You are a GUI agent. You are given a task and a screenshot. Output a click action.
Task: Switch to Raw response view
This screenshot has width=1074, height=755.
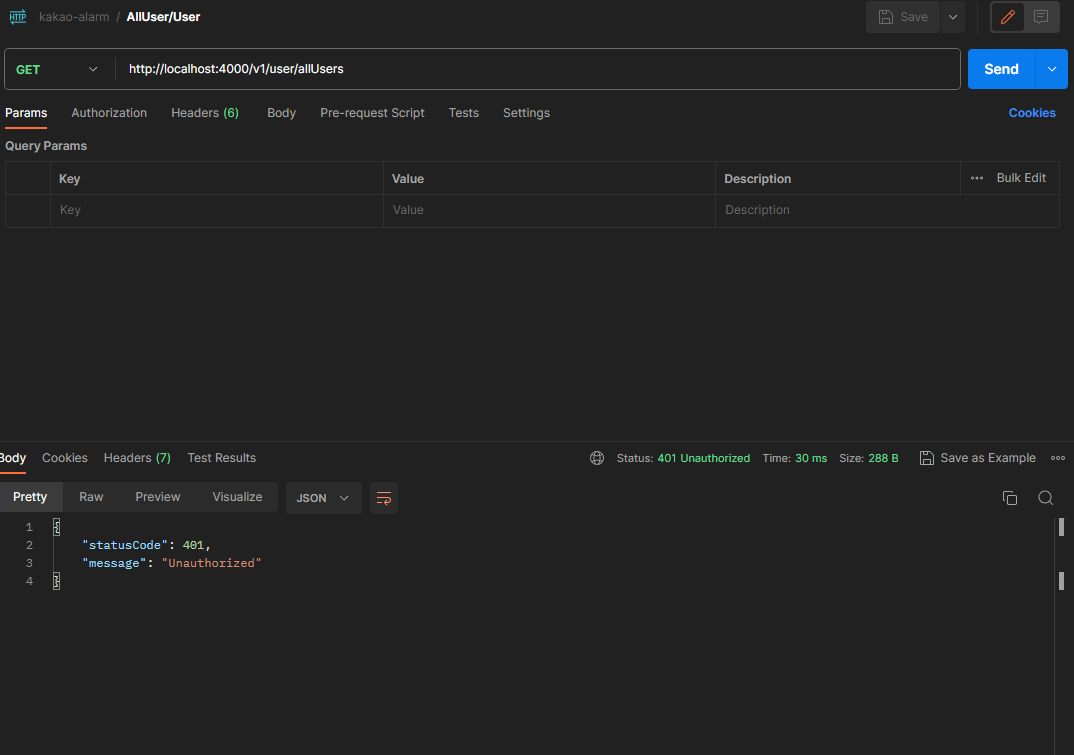[x=91, y=497]
